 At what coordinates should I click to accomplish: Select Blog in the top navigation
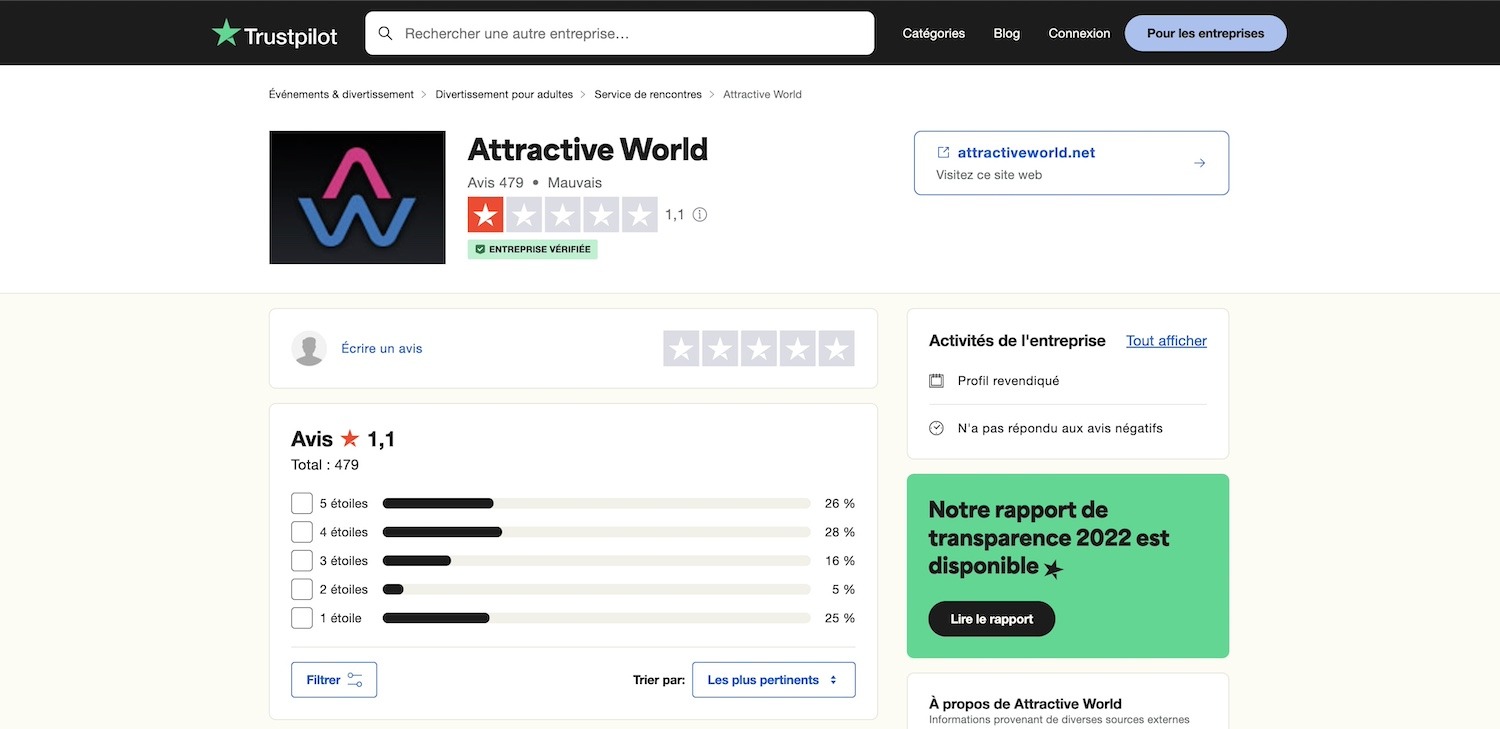tap(1006, 32)
